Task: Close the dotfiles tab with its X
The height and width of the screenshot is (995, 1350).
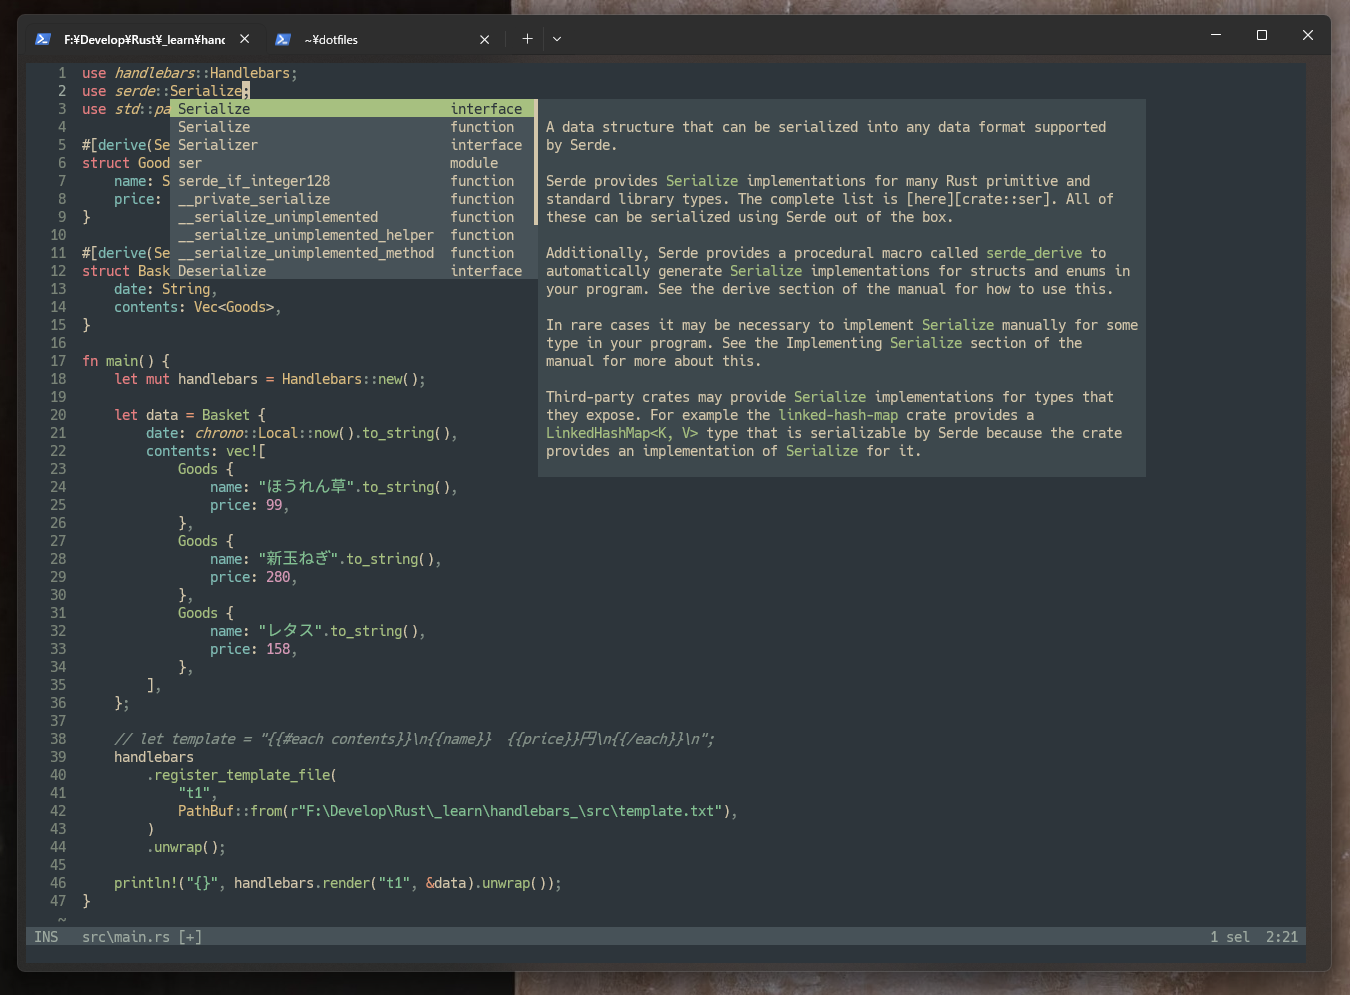Action: pos(484,39)
